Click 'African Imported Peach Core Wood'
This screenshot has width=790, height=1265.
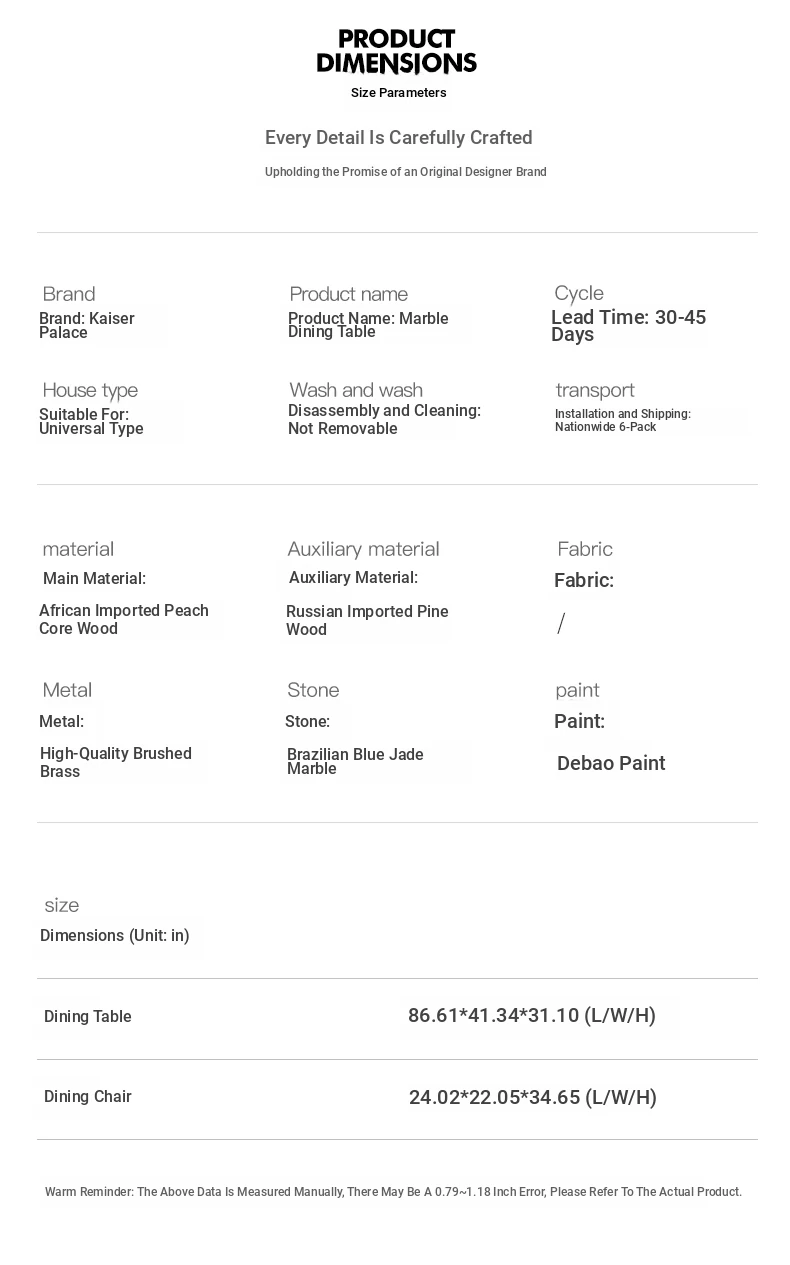coord(124,619)
